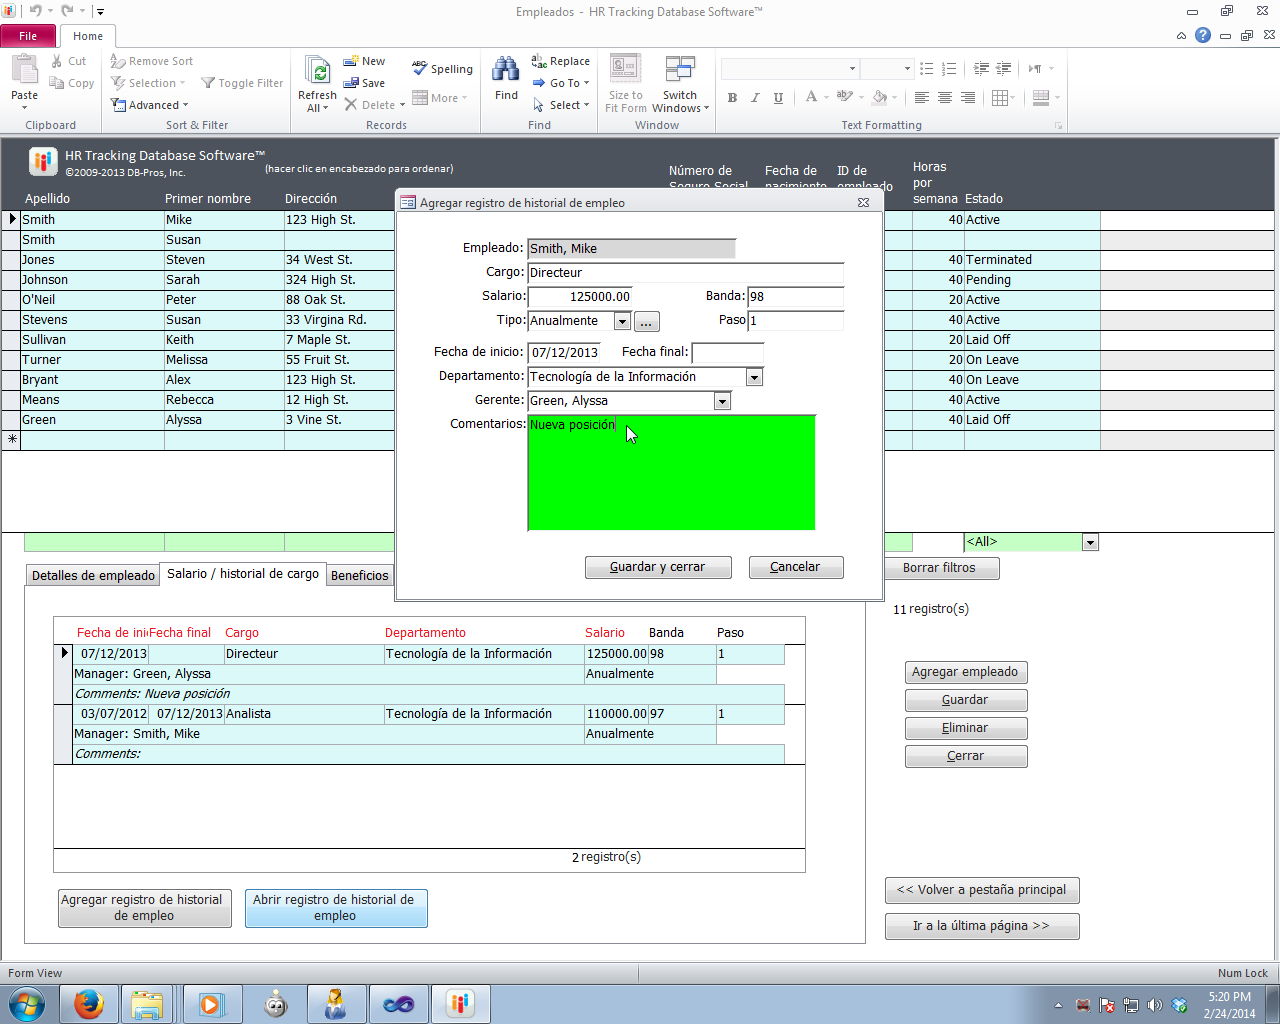
Task: Click Size to Fit Form icon
Action: [626, 70]
